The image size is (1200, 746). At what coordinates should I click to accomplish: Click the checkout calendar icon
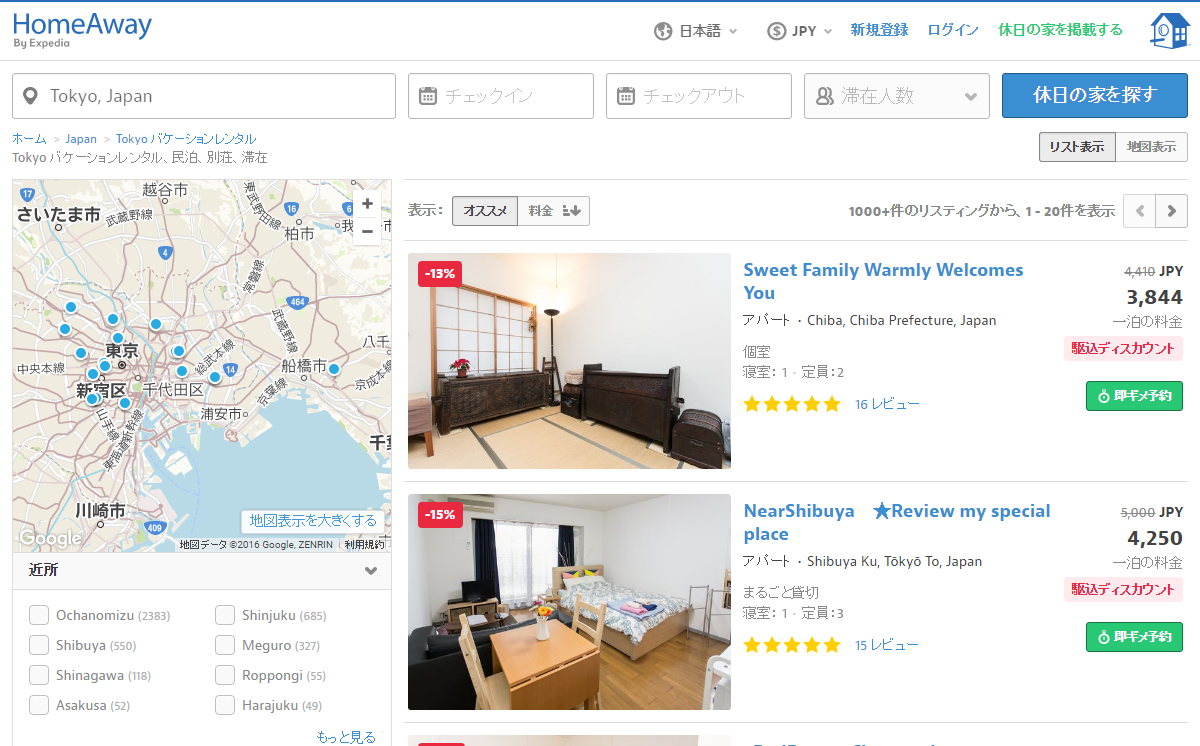click(626, 96)
